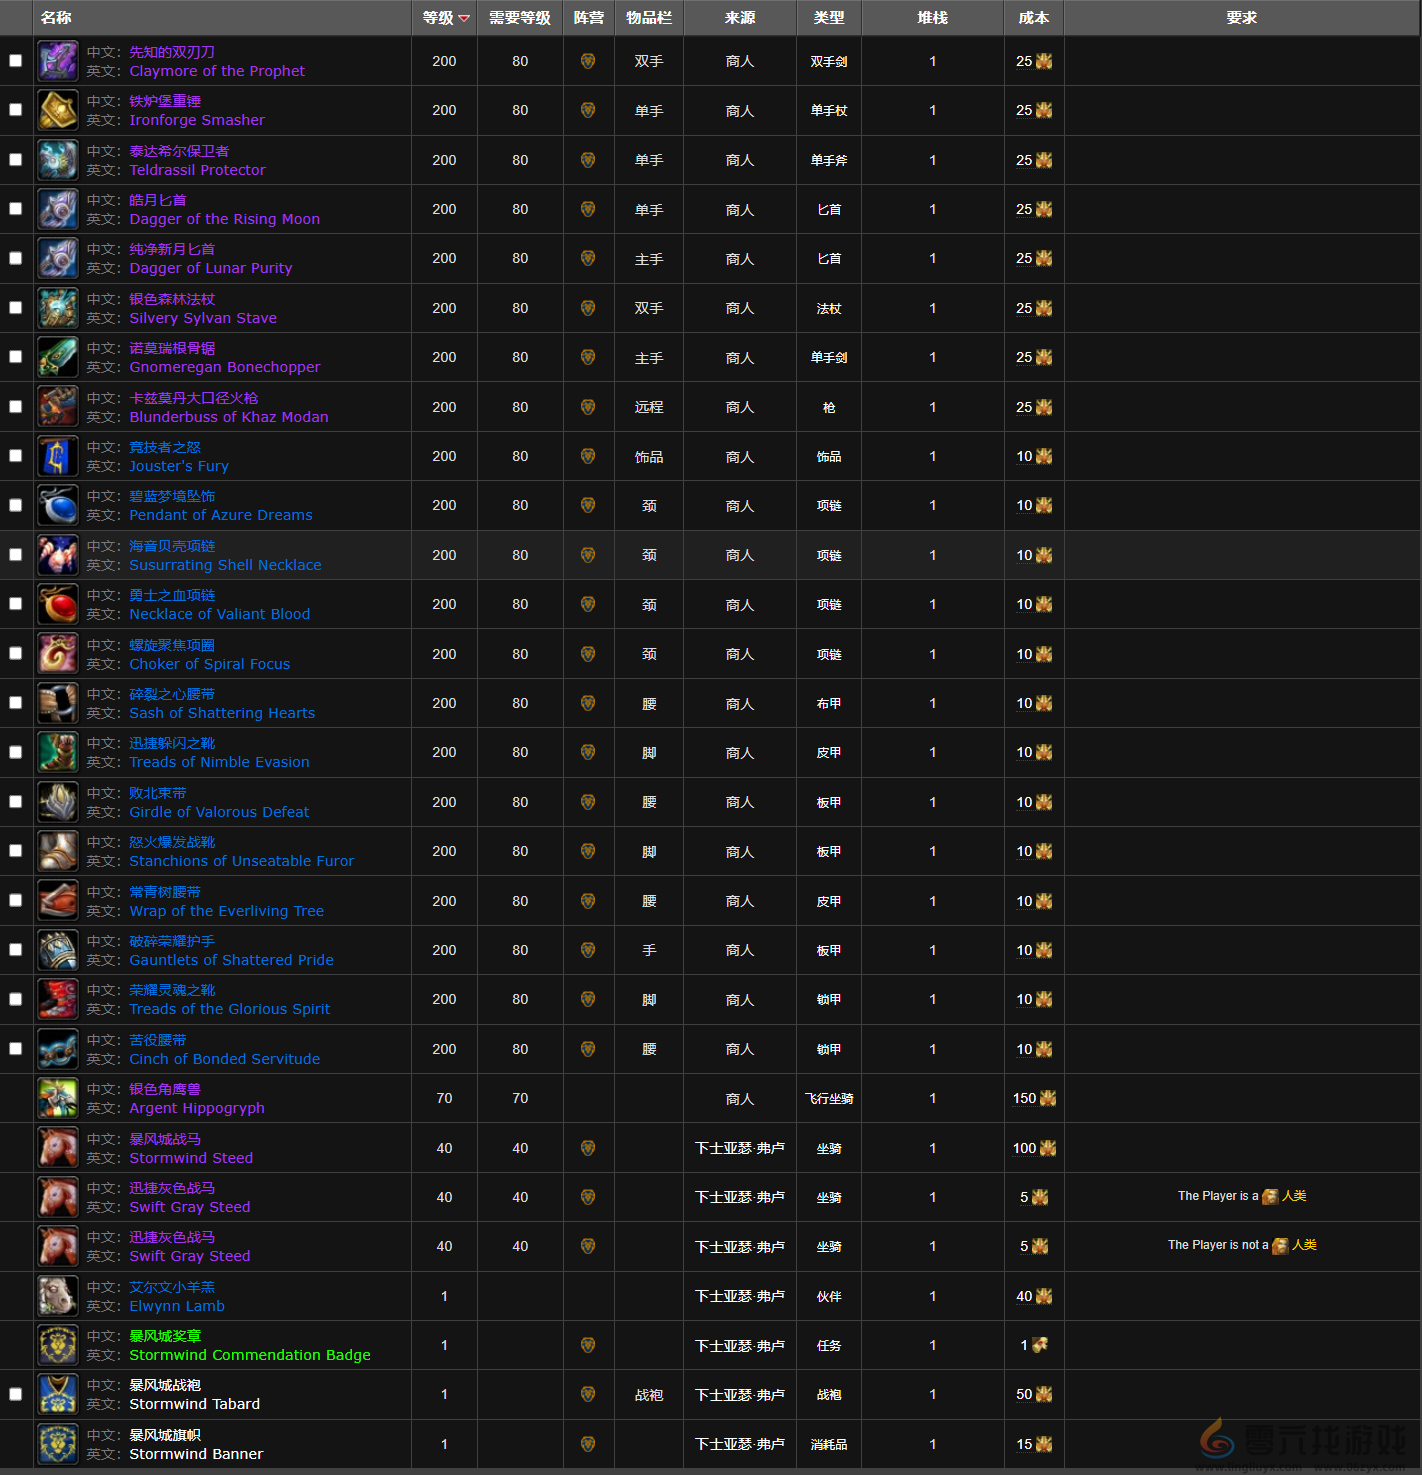Sort the table by the 名称 column
Image resolution: width=1422 pixels, height=1475 pixels.
pyautogui.click(x=56, y=18)
